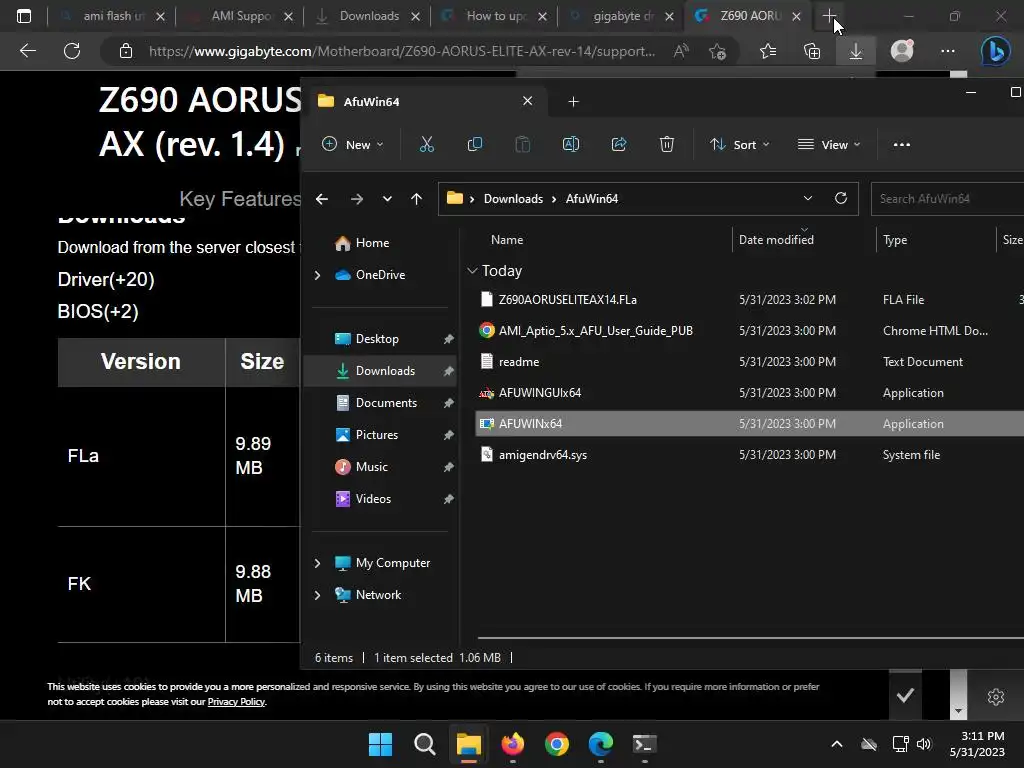Accept cookies with the checkmark button

[905, 696]
